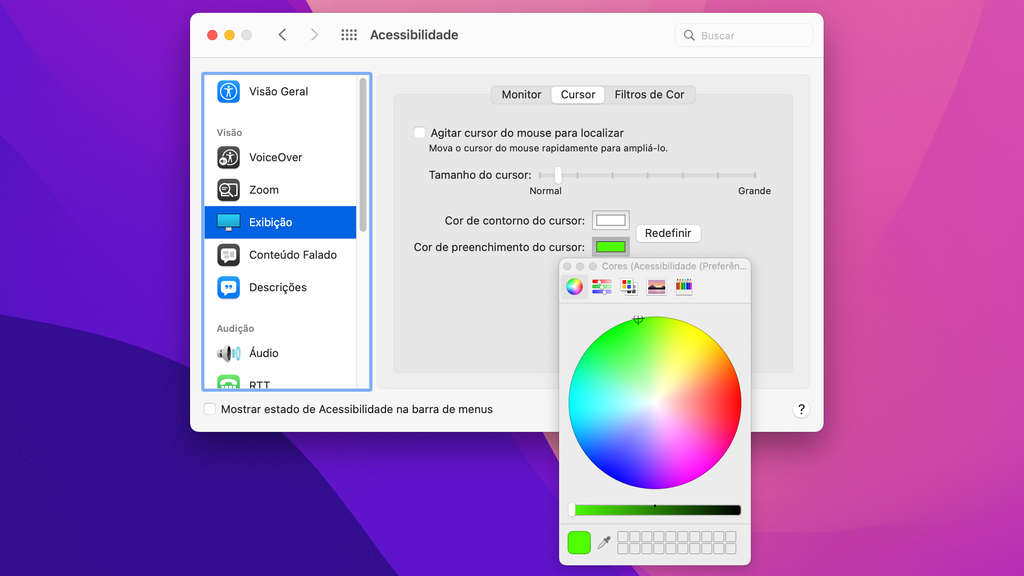Click the "Visão" section header

point(229,133)
